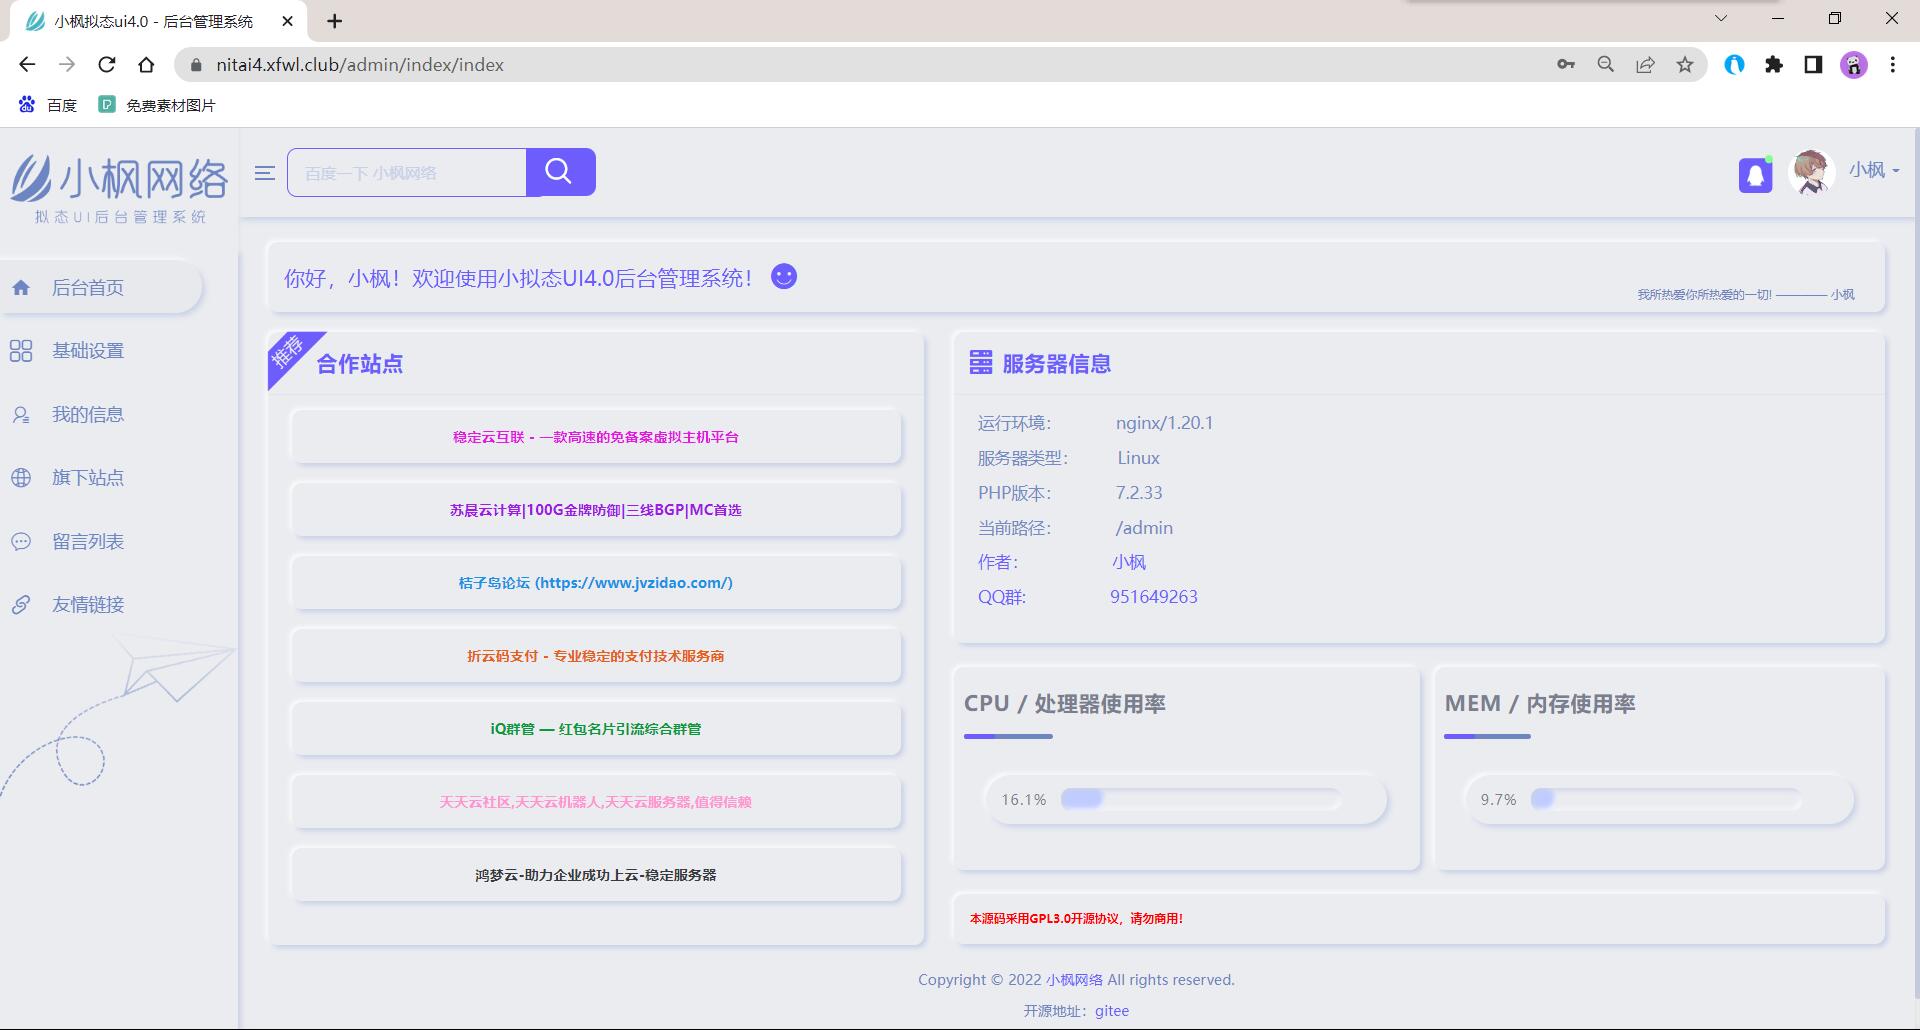1920x1030 pixels.
Task: Open the 桔子鸟论坛 partner site link
Action: (595, 583)
